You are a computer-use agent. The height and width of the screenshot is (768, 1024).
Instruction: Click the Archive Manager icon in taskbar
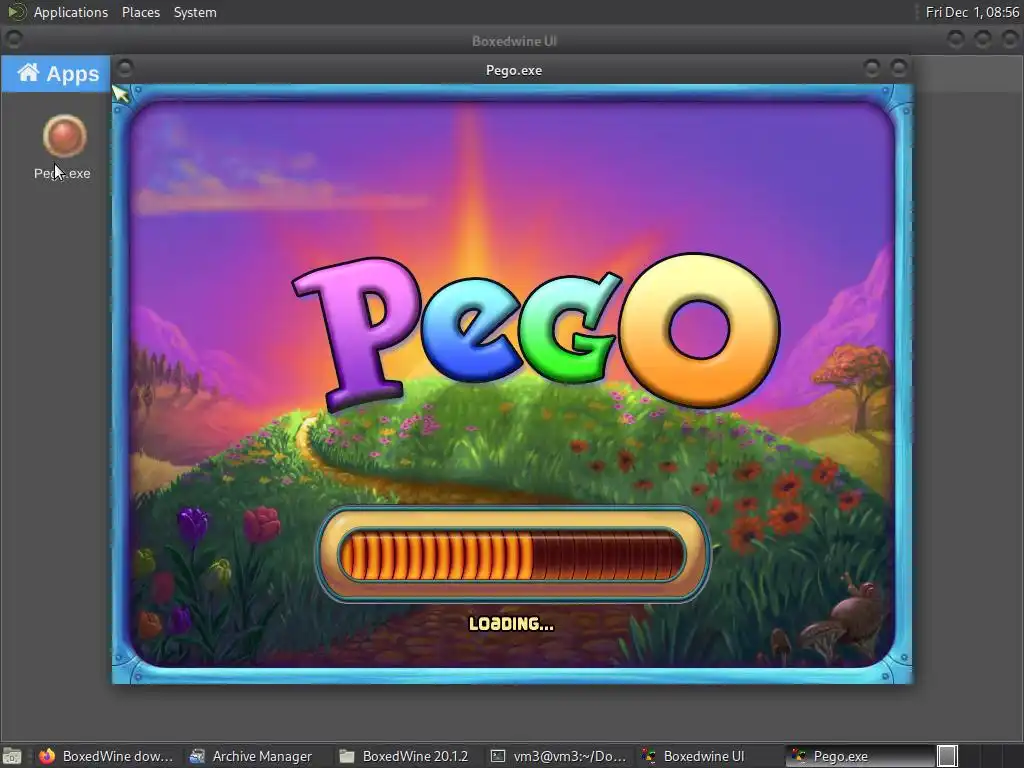[x=197, y=756]
